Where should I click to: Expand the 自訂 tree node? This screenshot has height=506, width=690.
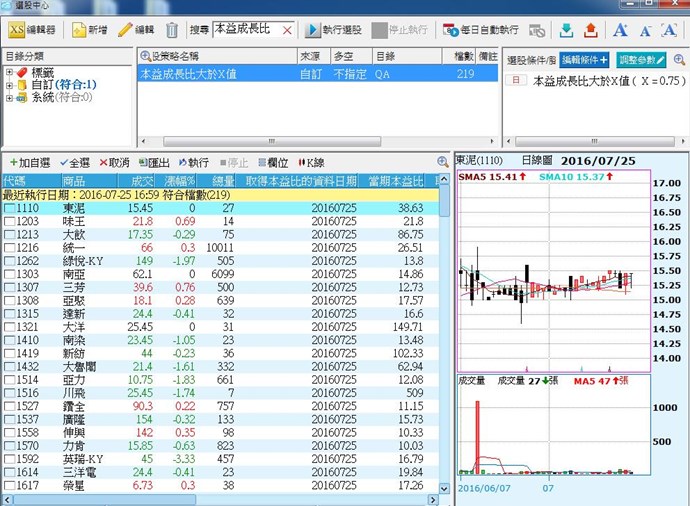[x=10, y=85]
